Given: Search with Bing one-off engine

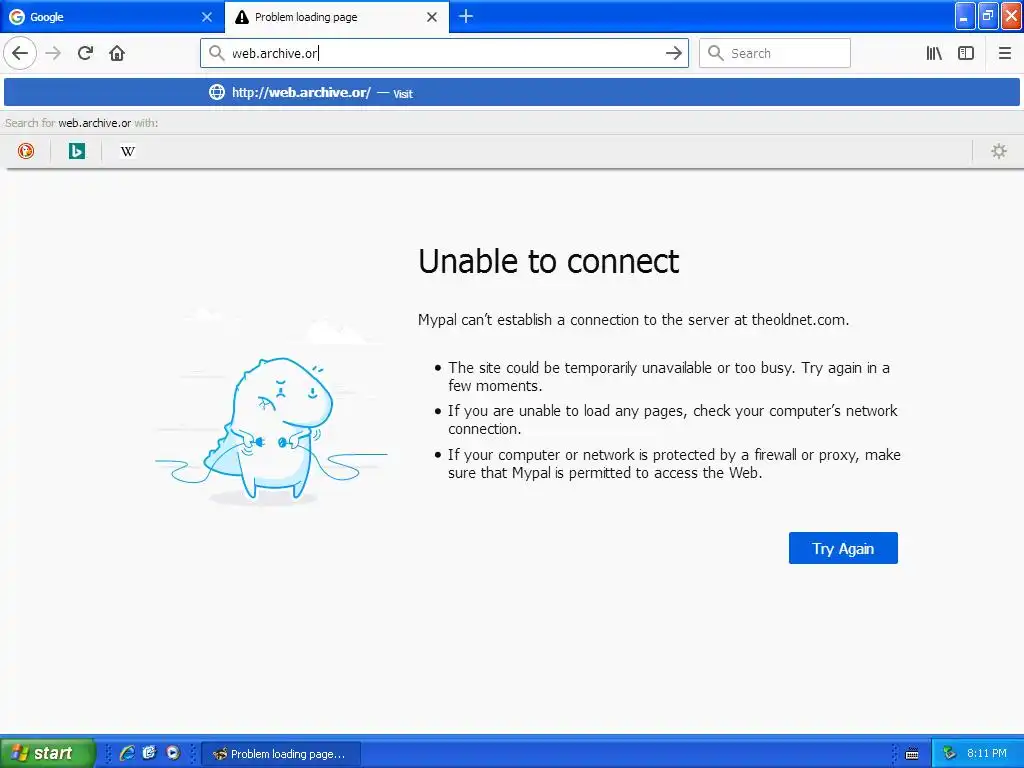Looking at the screenshot, I should (x=77, y=151).
